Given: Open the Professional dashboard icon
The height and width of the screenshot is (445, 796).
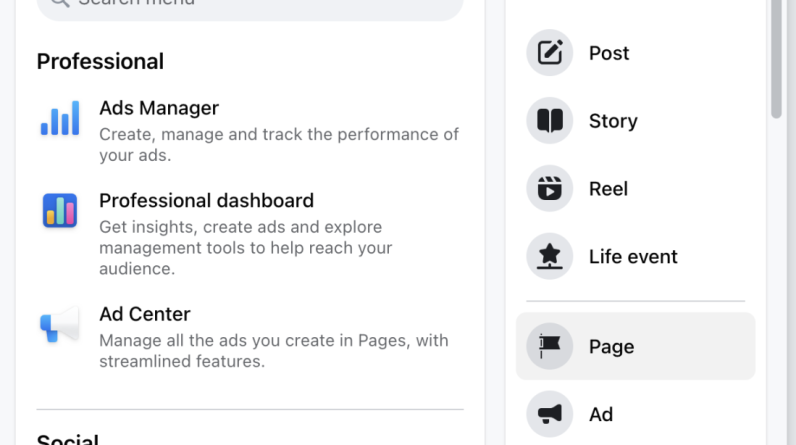Looking at the screenshot, I should coord(60,210).
